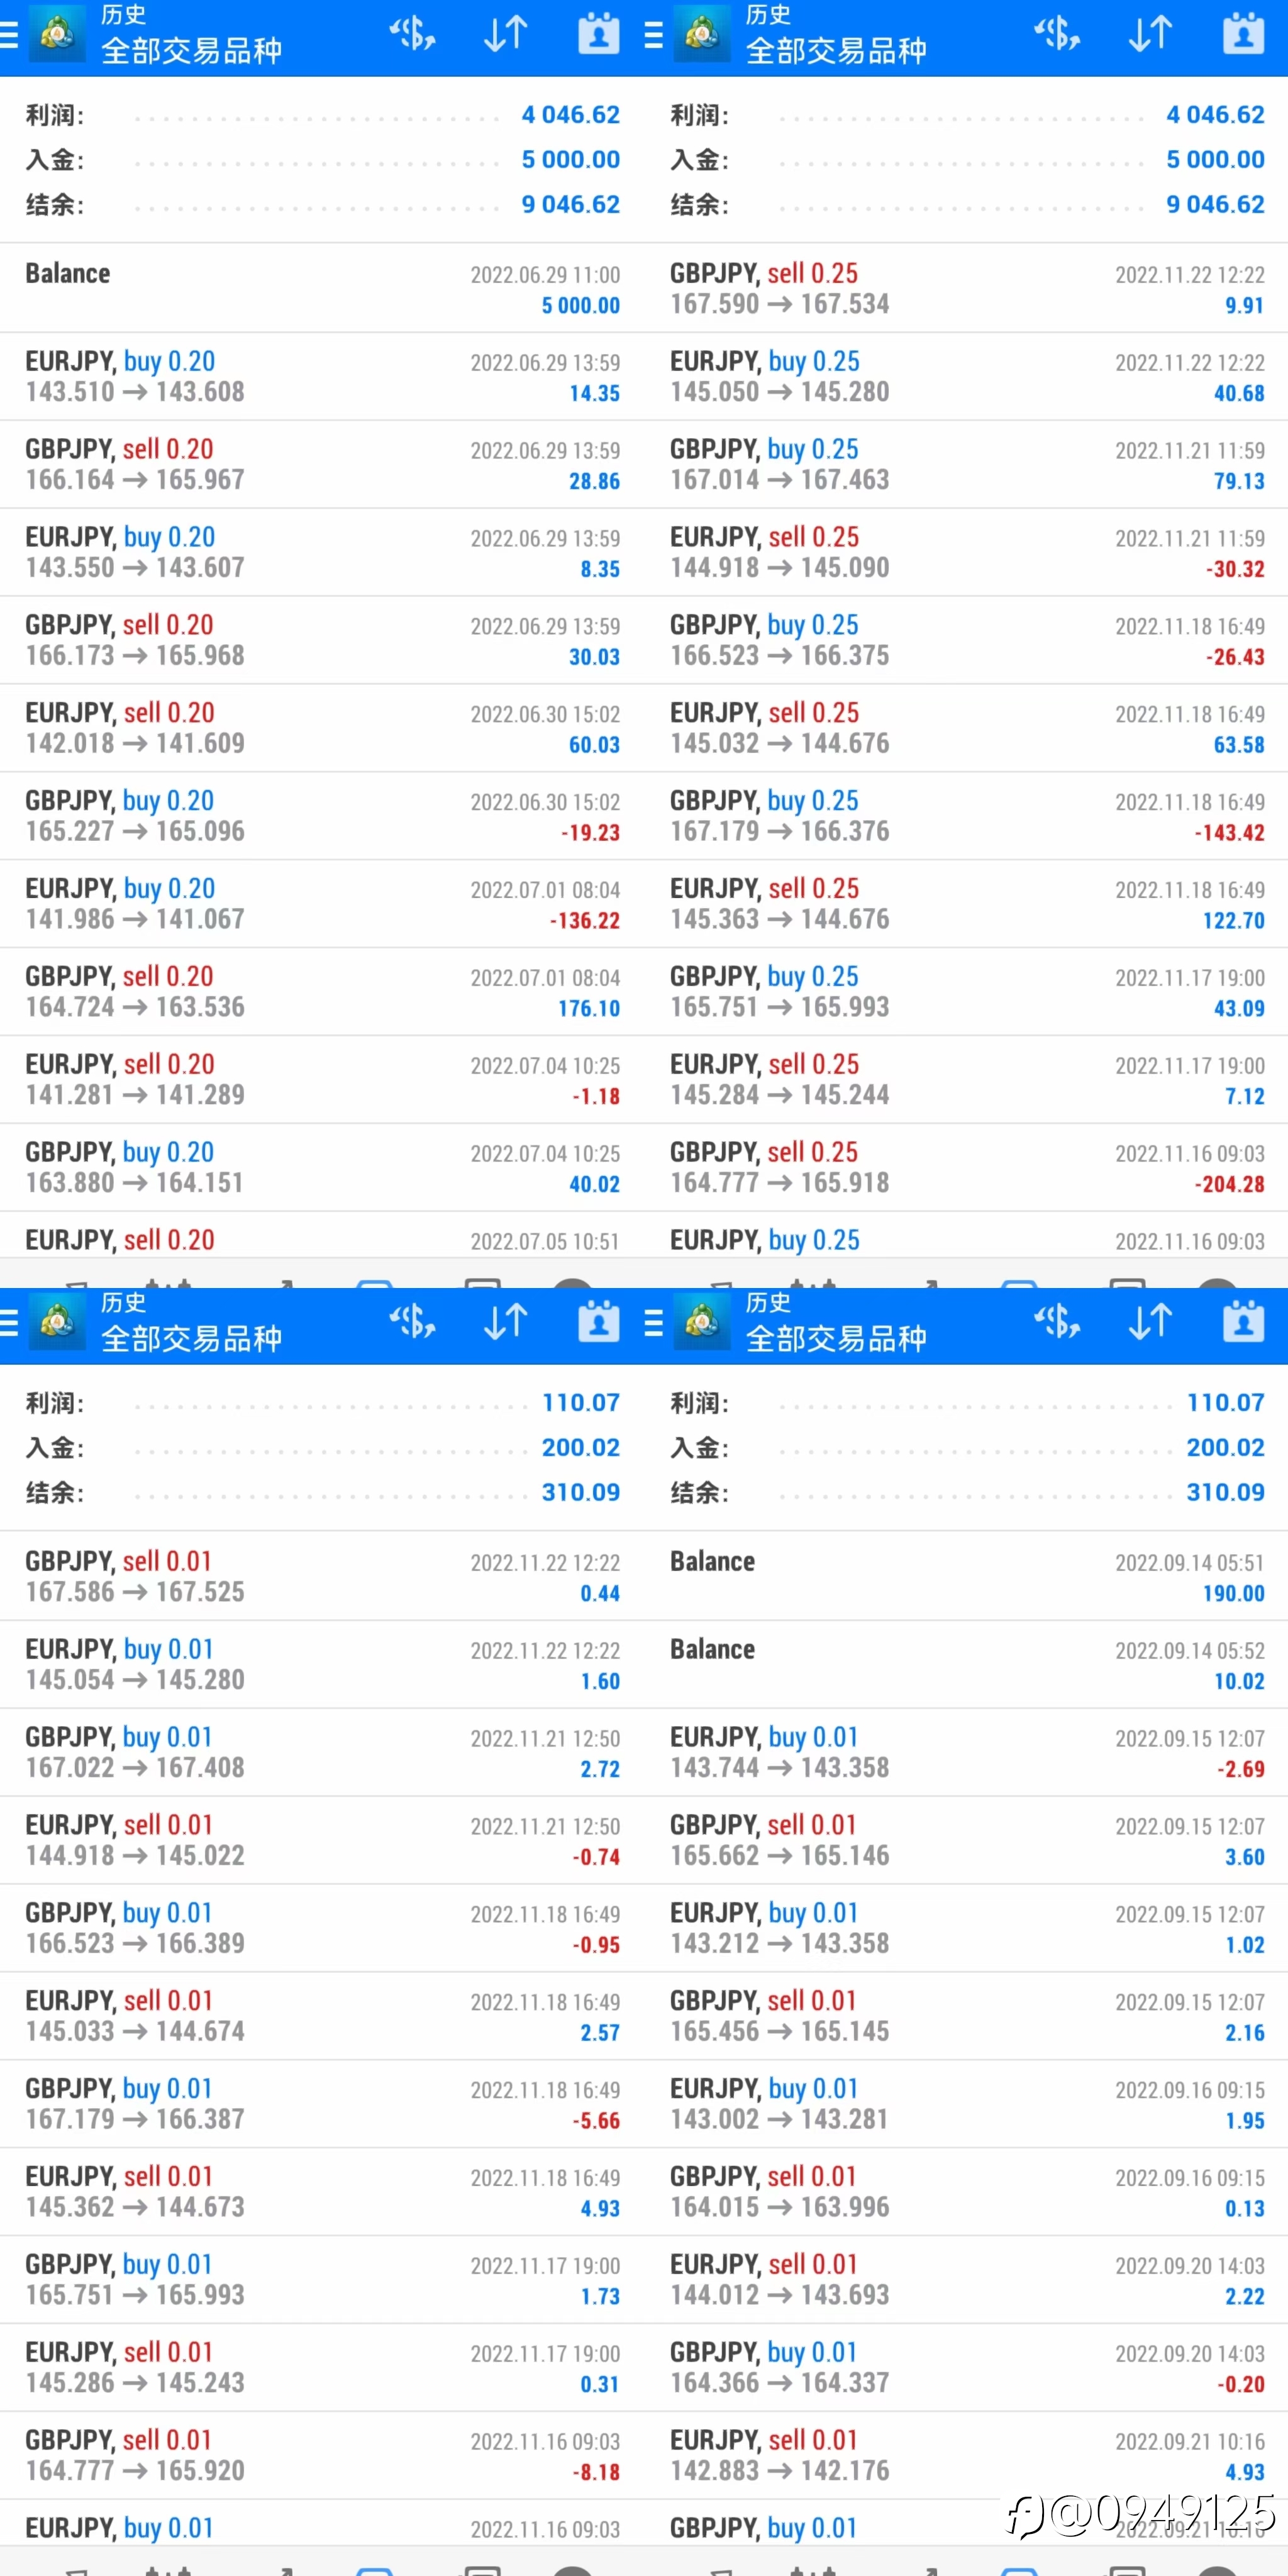
Task: Open EURJPY sell 145.362 → 144.673 trade
Action: [x=322, y=2192]
